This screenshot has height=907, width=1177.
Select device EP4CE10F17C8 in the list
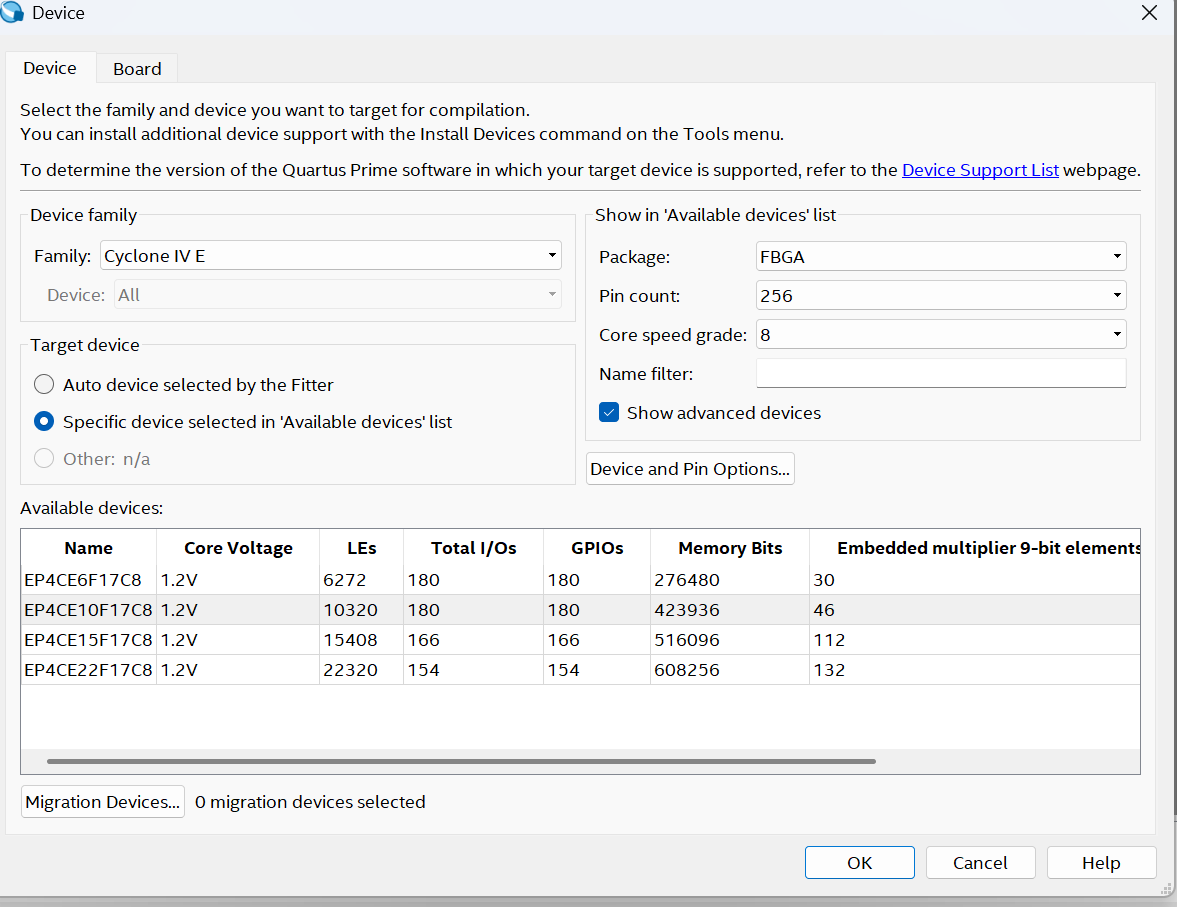88,610
